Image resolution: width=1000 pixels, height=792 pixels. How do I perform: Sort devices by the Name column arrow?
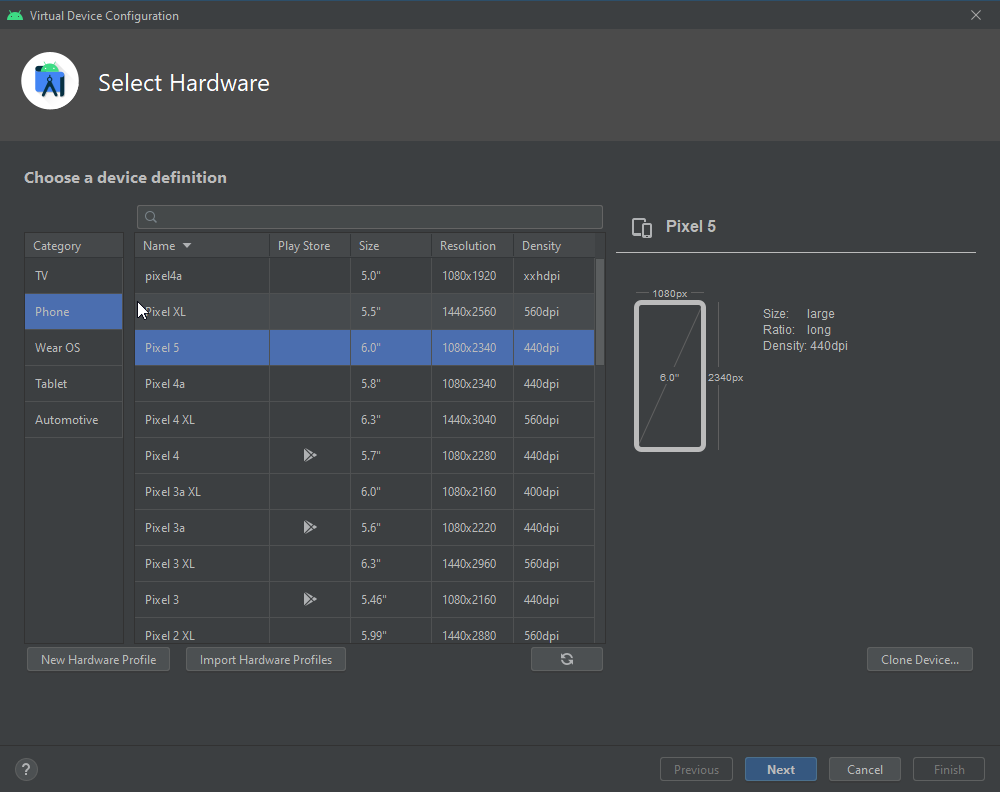click(x=187, y=246)
